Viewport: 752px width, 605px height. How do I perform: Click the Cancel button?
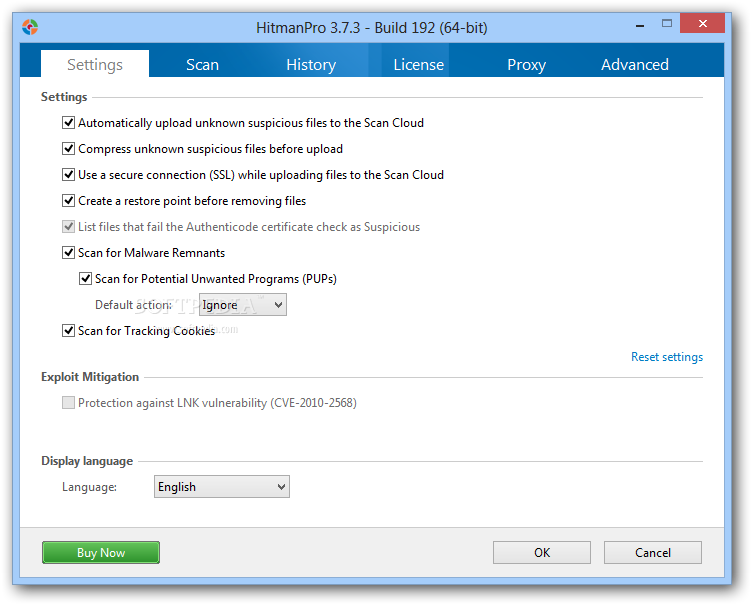653,553
